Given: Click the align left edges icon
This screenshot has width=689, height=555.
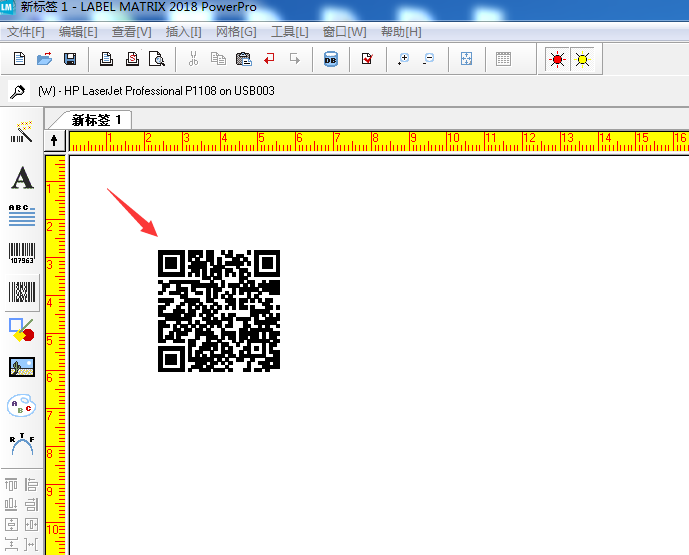Looking at the screenshot, I should coord(31,485).
